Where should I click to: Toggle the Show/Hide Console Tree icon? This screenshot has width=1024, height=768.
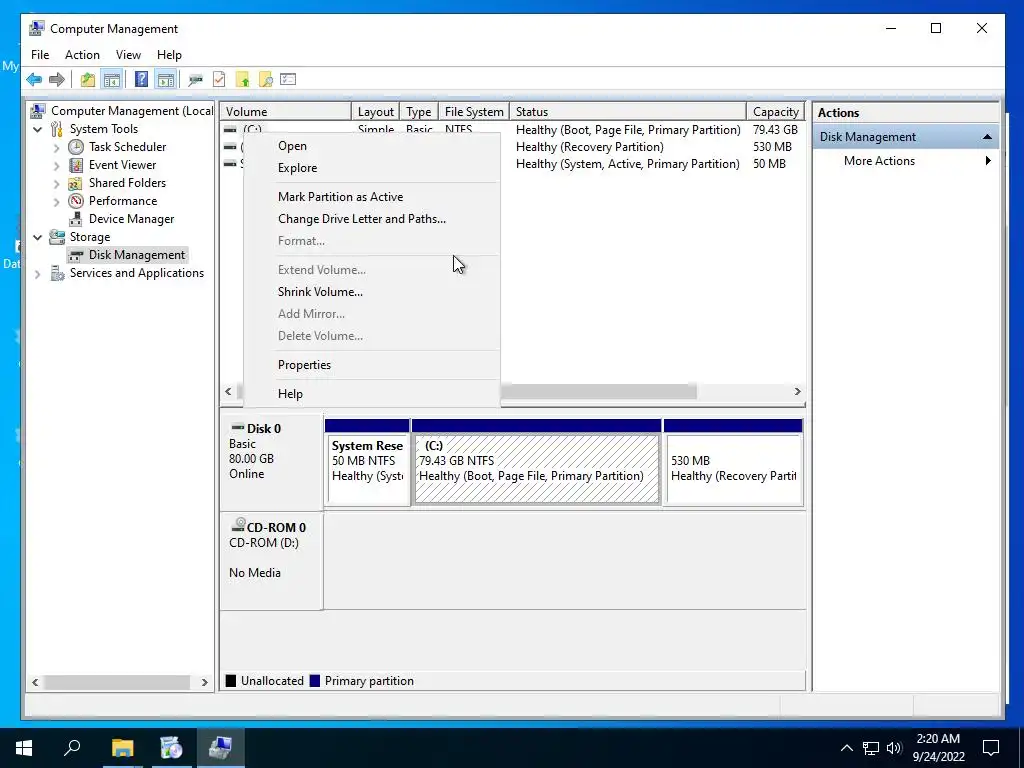[112, 80]
